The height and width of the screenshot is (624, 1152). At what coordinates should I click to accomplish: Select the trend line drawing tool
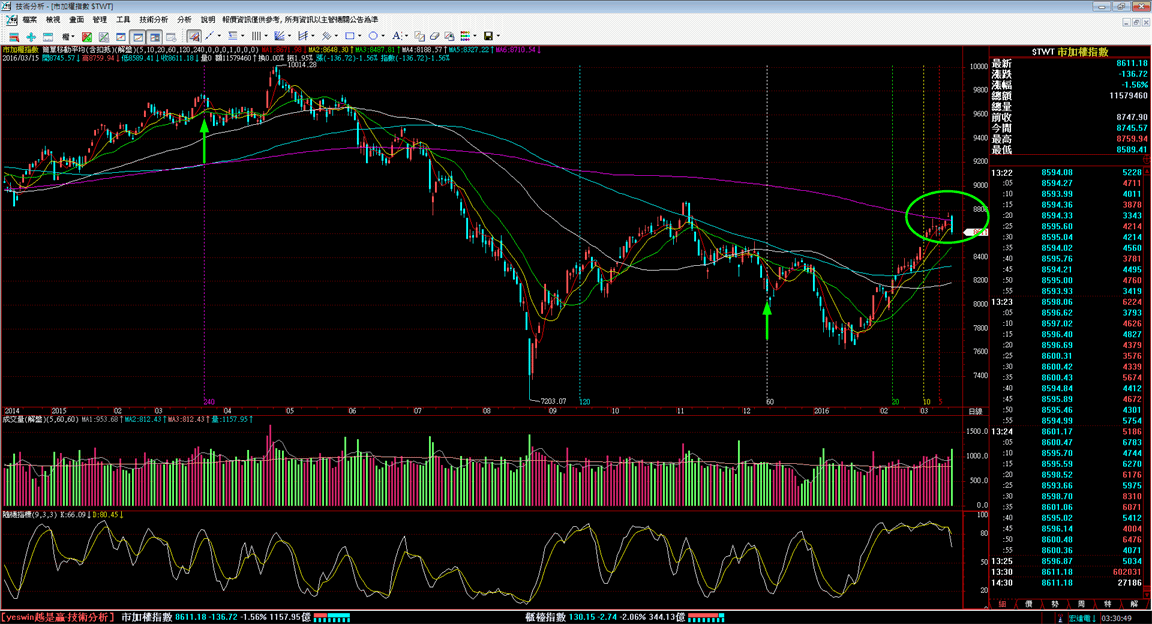pos(209,36)
